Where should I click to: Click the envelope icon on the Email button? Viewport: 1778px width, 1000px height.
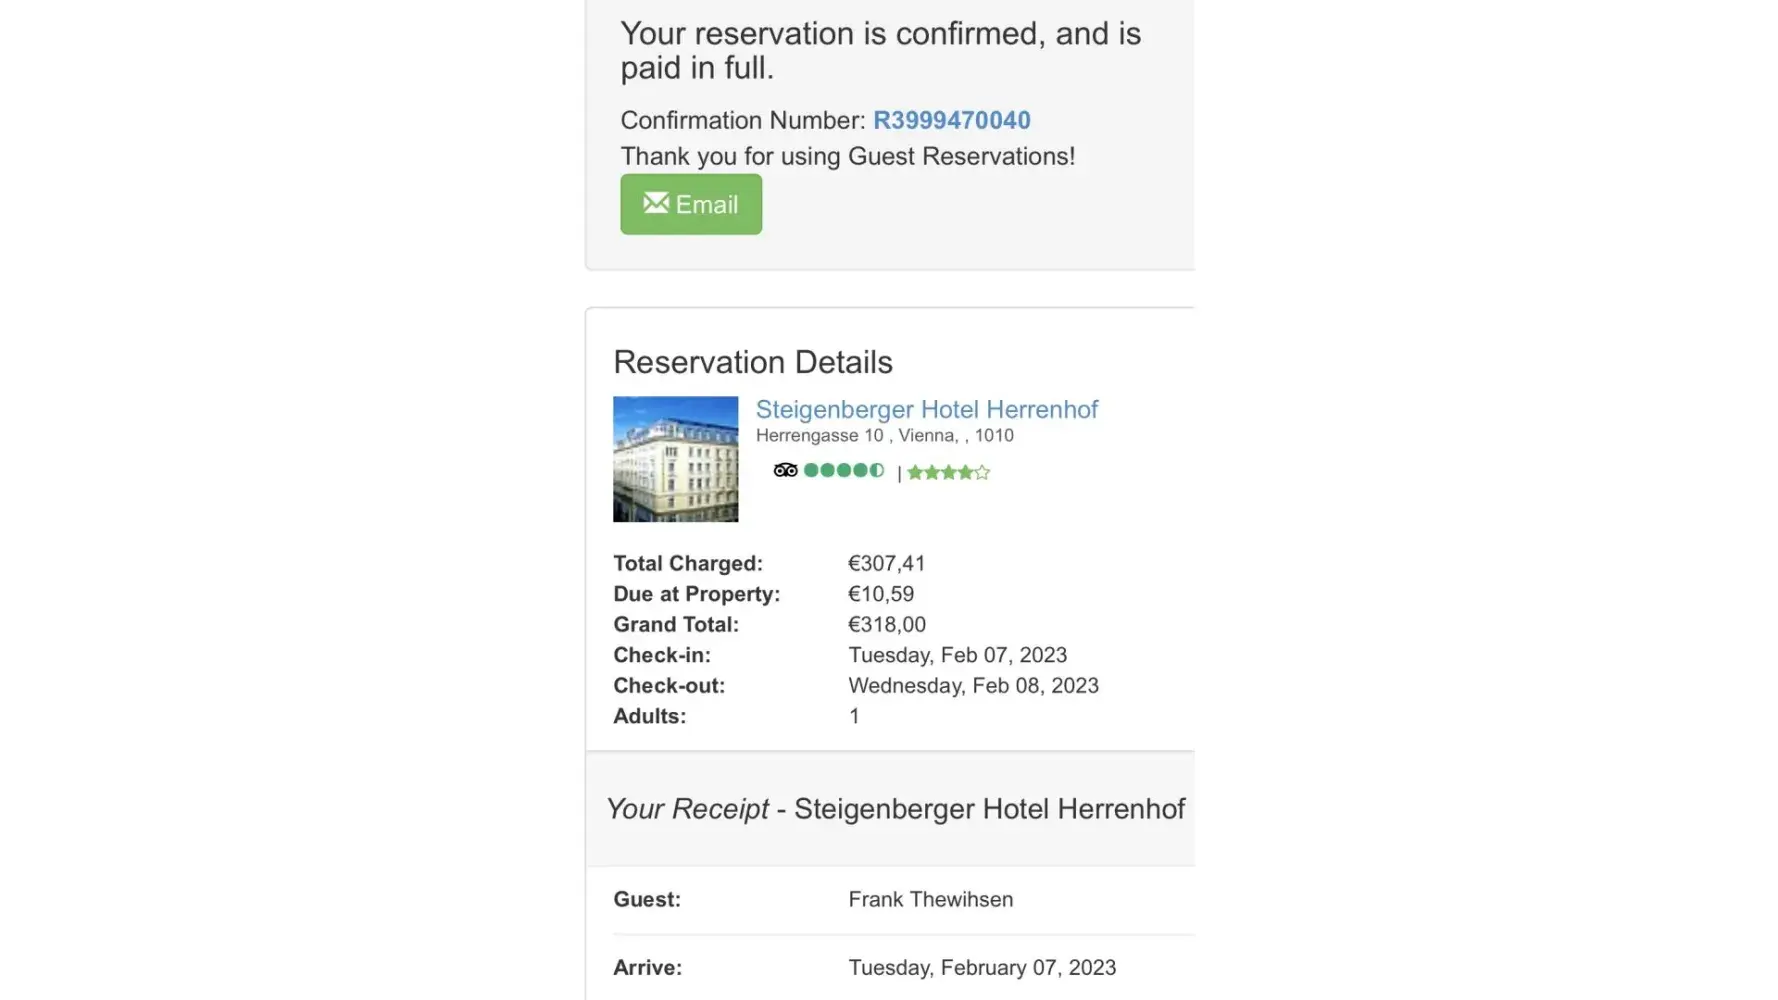tap(656, 203)
